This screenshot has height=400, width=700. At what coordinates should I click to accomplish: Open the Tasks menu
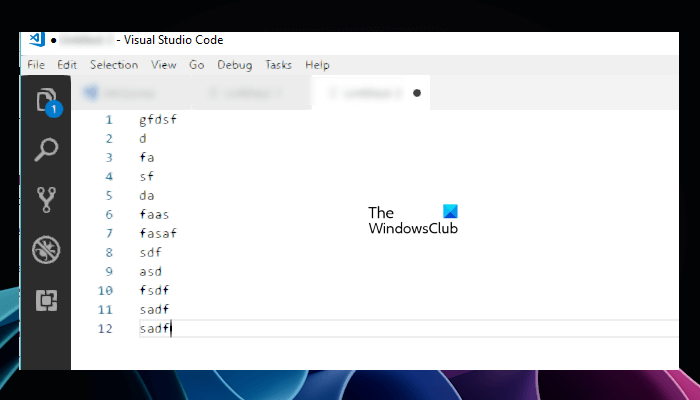coord(278,65)
